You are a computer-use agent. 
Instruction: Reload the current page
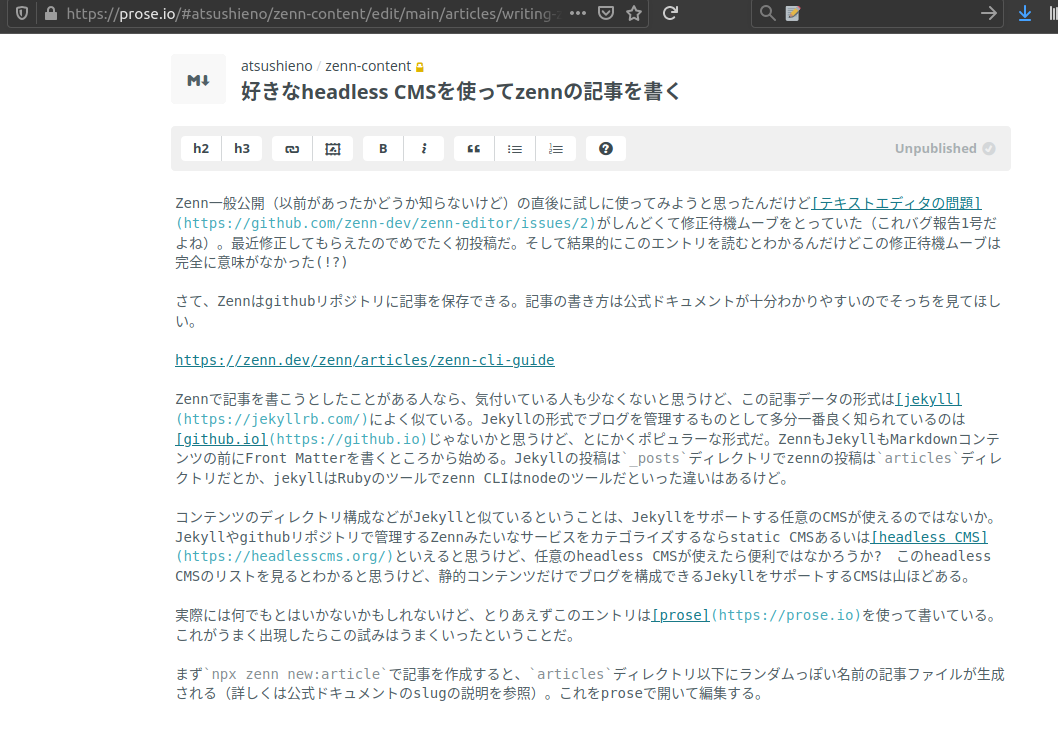[670, 13]
